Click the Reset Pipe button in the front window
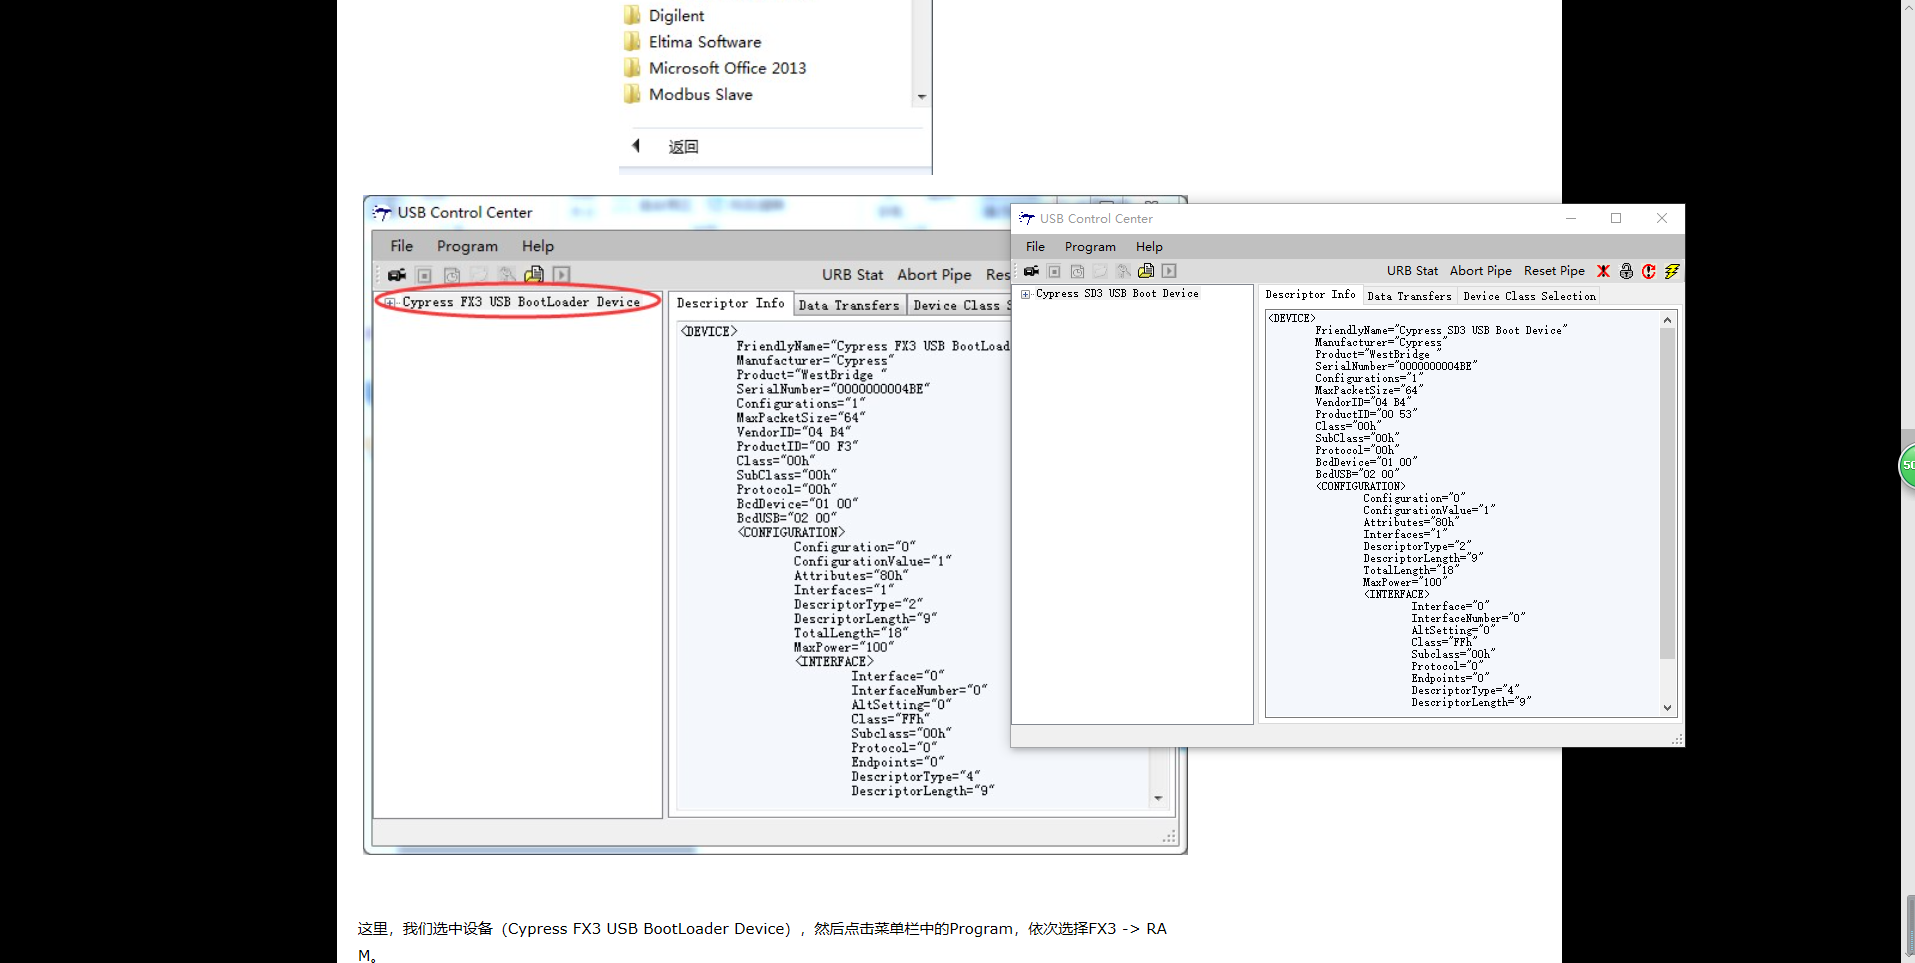 coord(1554,271)
